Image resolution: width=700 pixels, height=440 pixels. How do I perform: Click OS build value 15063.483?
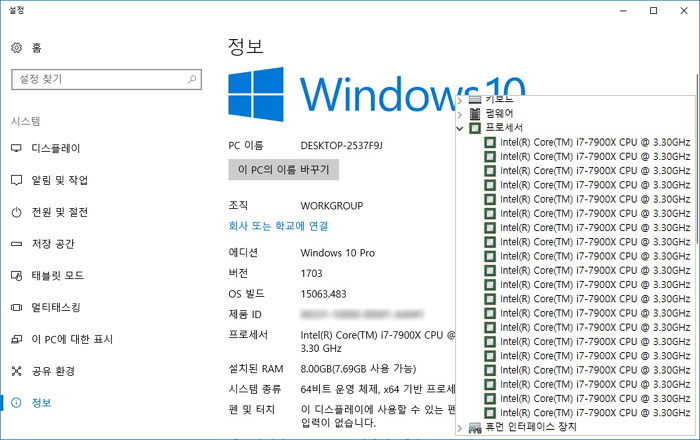(x=323, y=294)
